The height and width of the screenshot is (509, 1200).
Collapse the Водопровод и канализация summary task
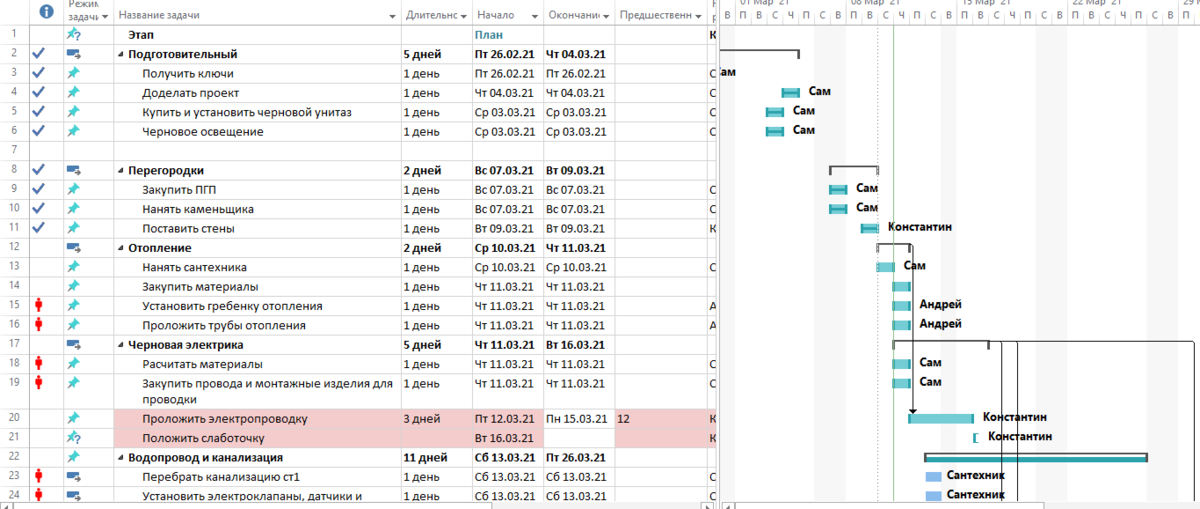click(121, 458)
